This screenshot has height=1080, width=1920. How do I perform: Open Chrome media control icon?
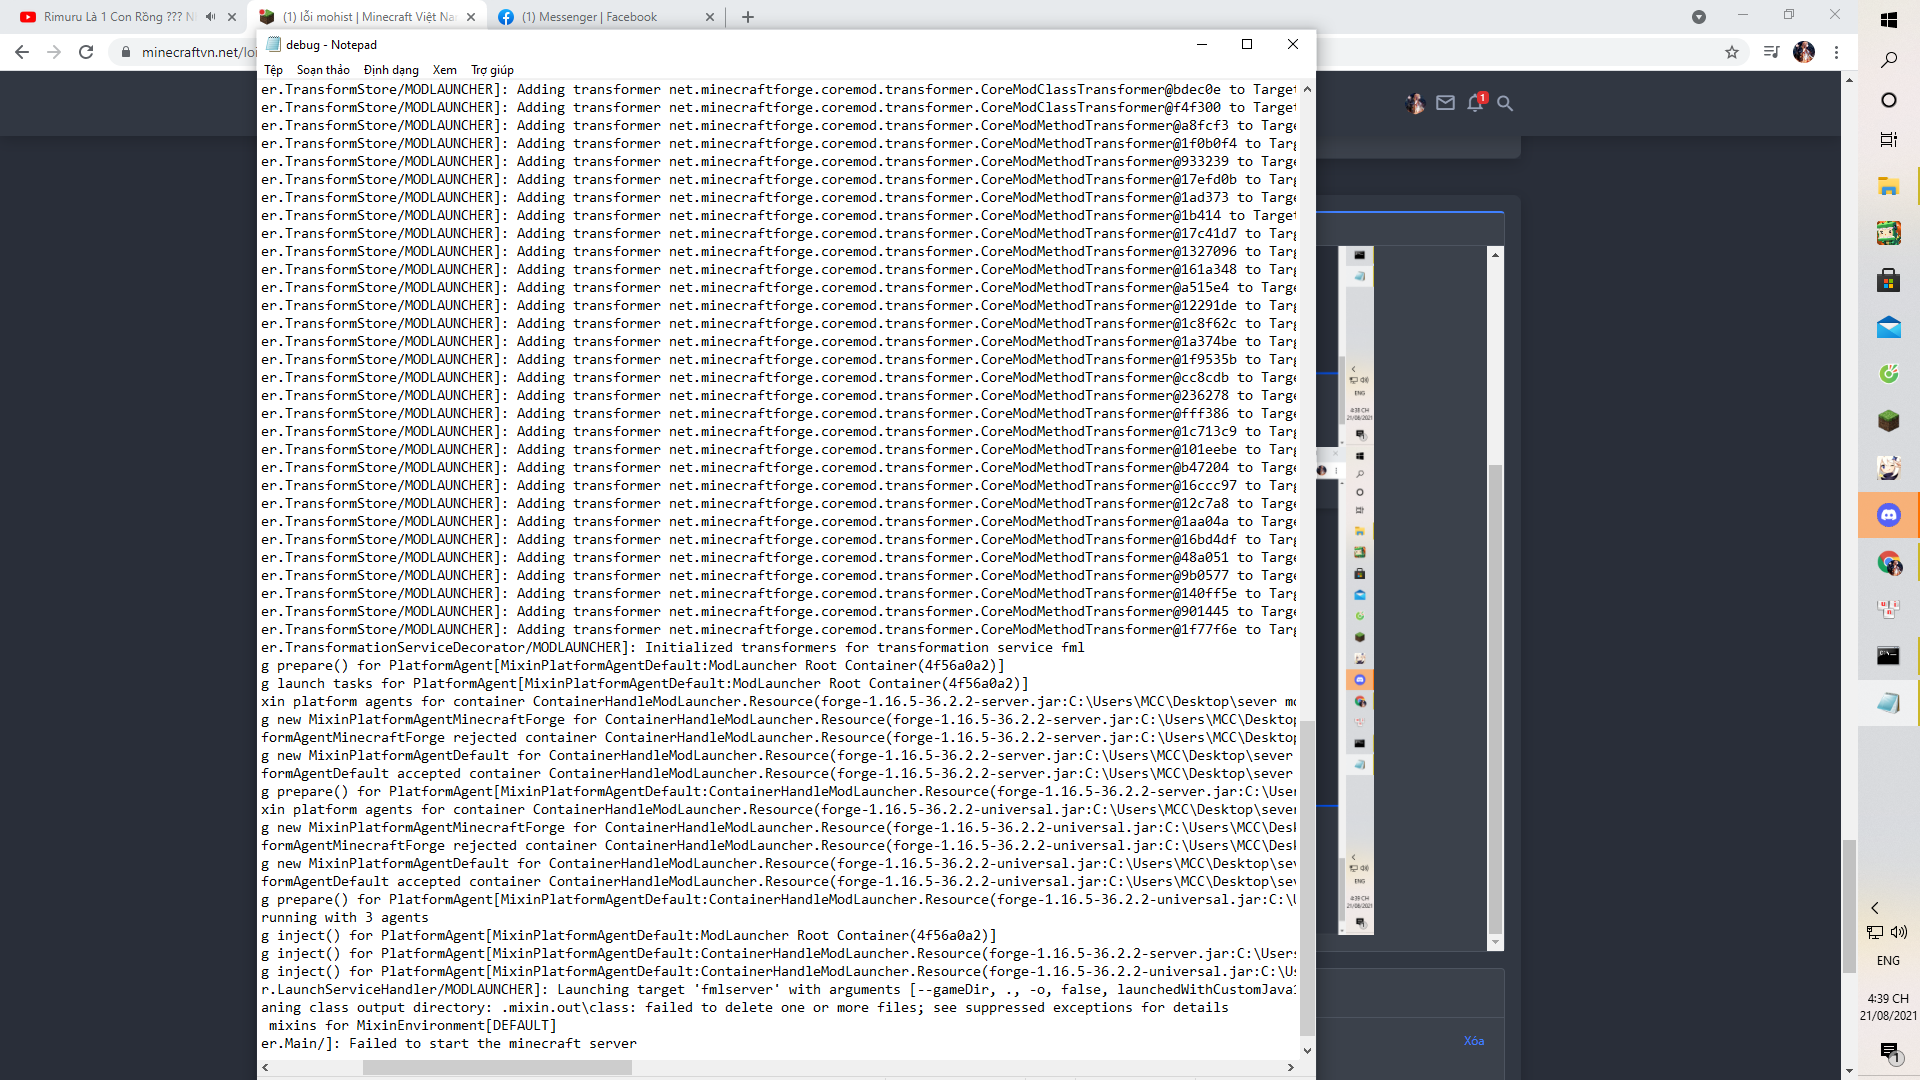pos(1771,52)
